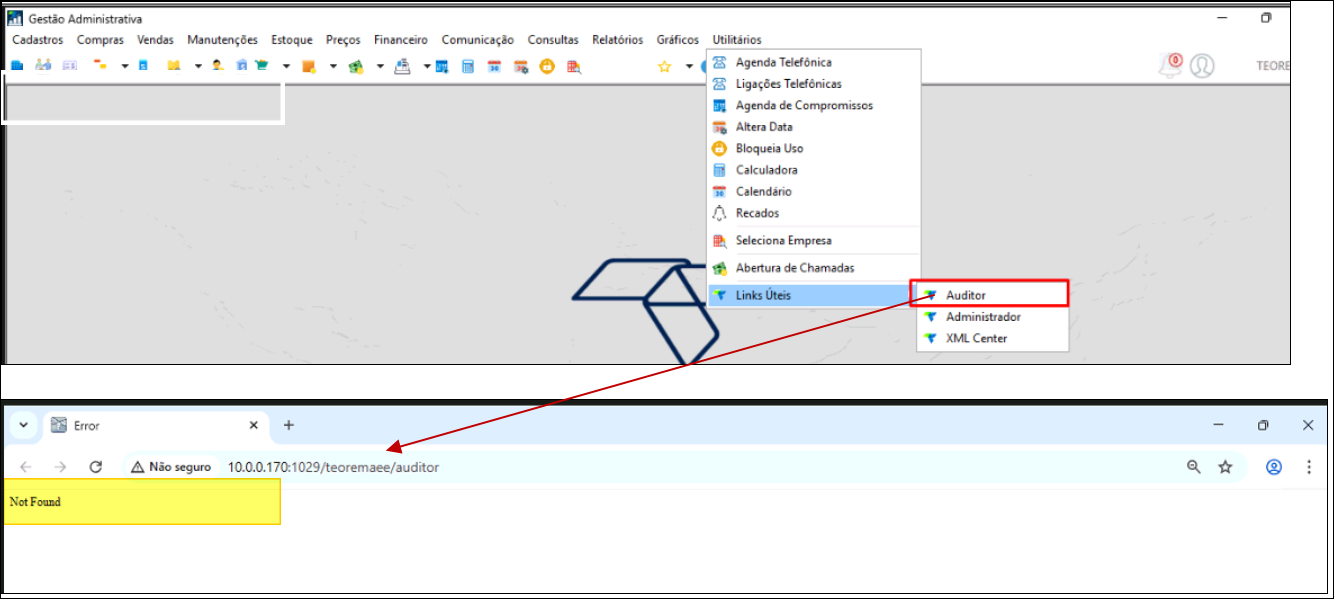The width and height of the screenshot is (1334, 599).
Task: Select XML Center submenu entry
Action: [976, 338]
